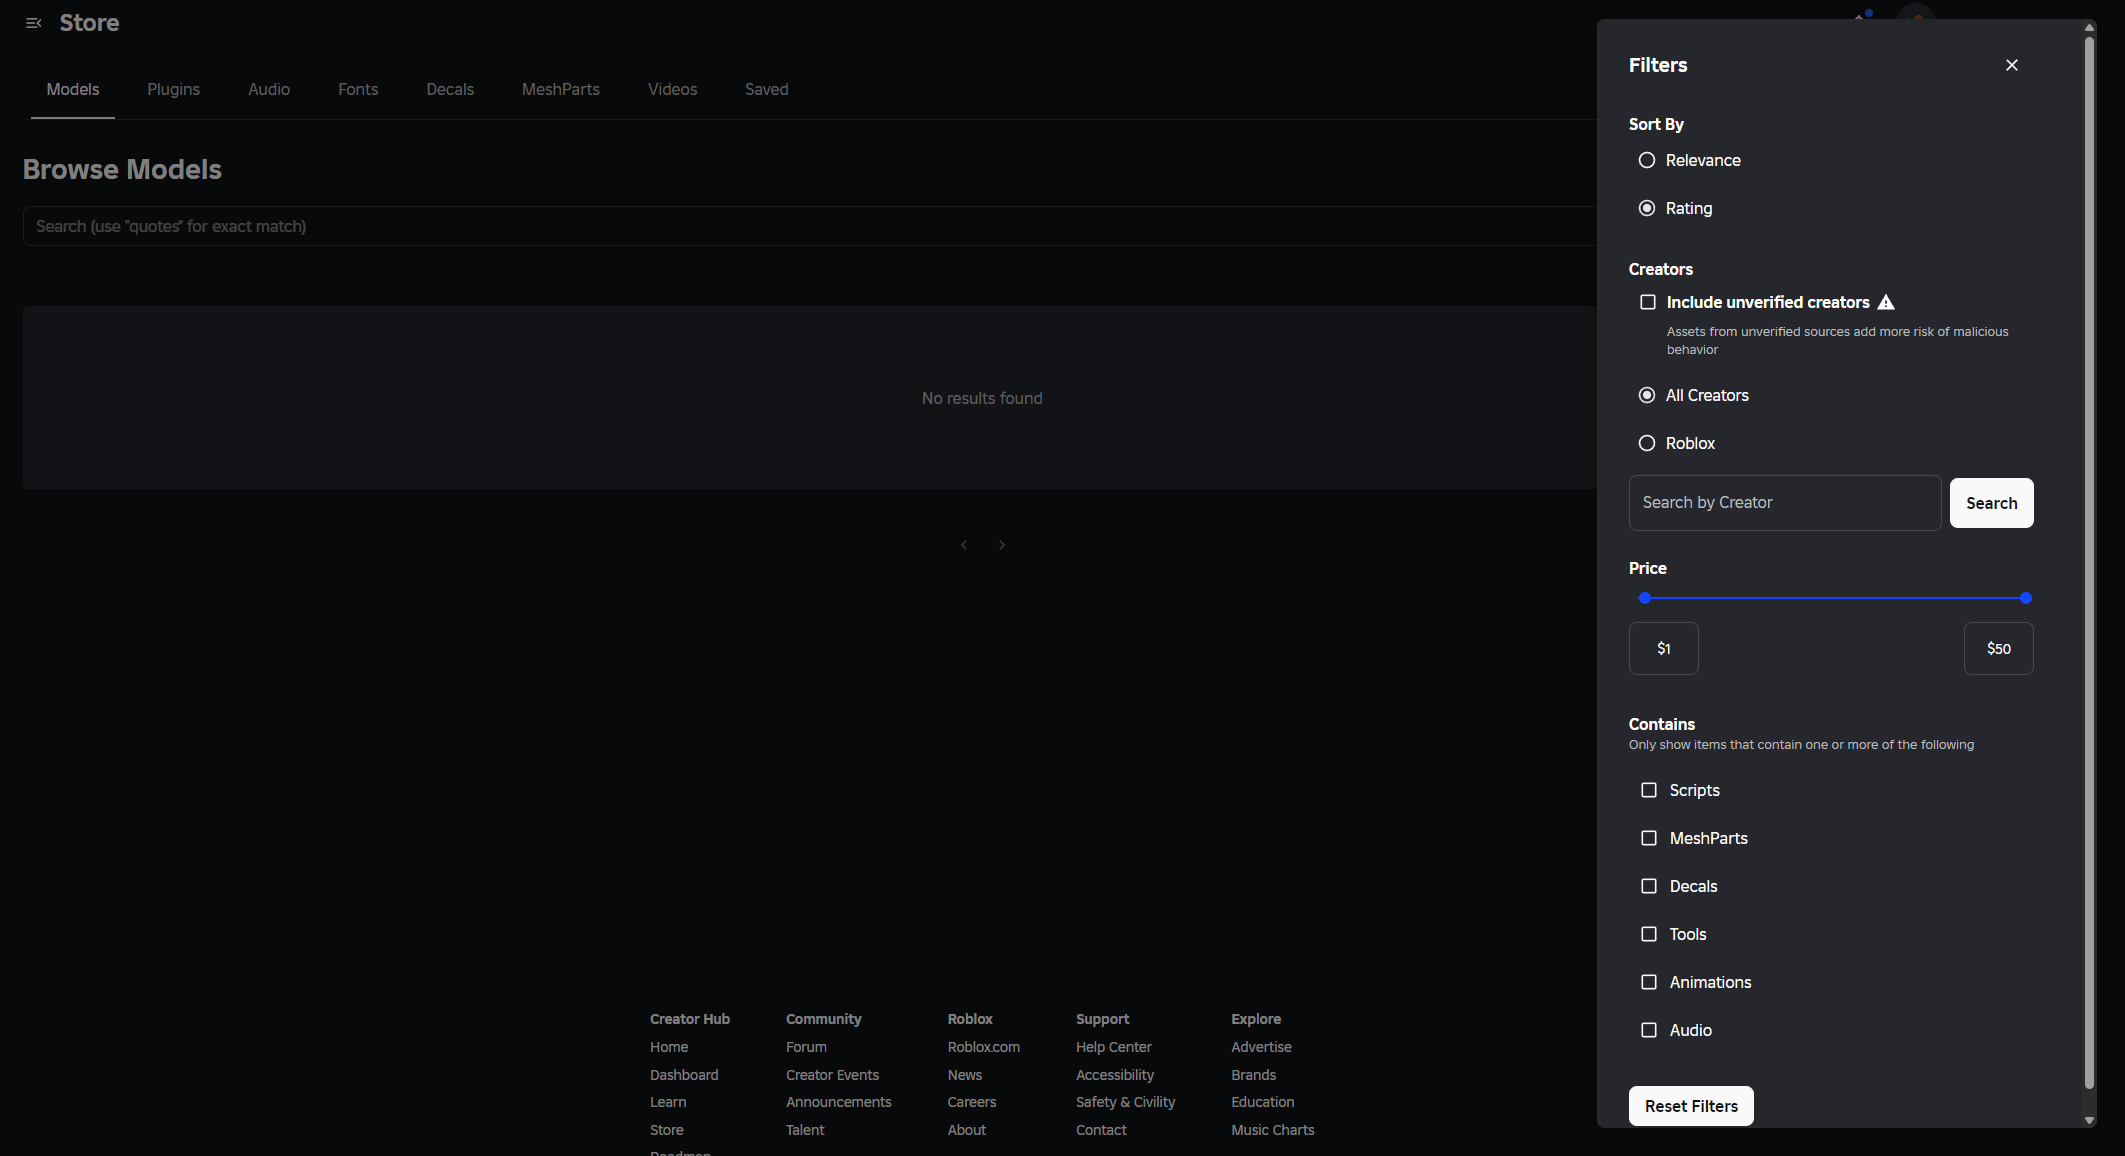Collapse the sidebar menu icon next to Store
This screenshot has height=1156, width=2125.
[x=34, y=23]
